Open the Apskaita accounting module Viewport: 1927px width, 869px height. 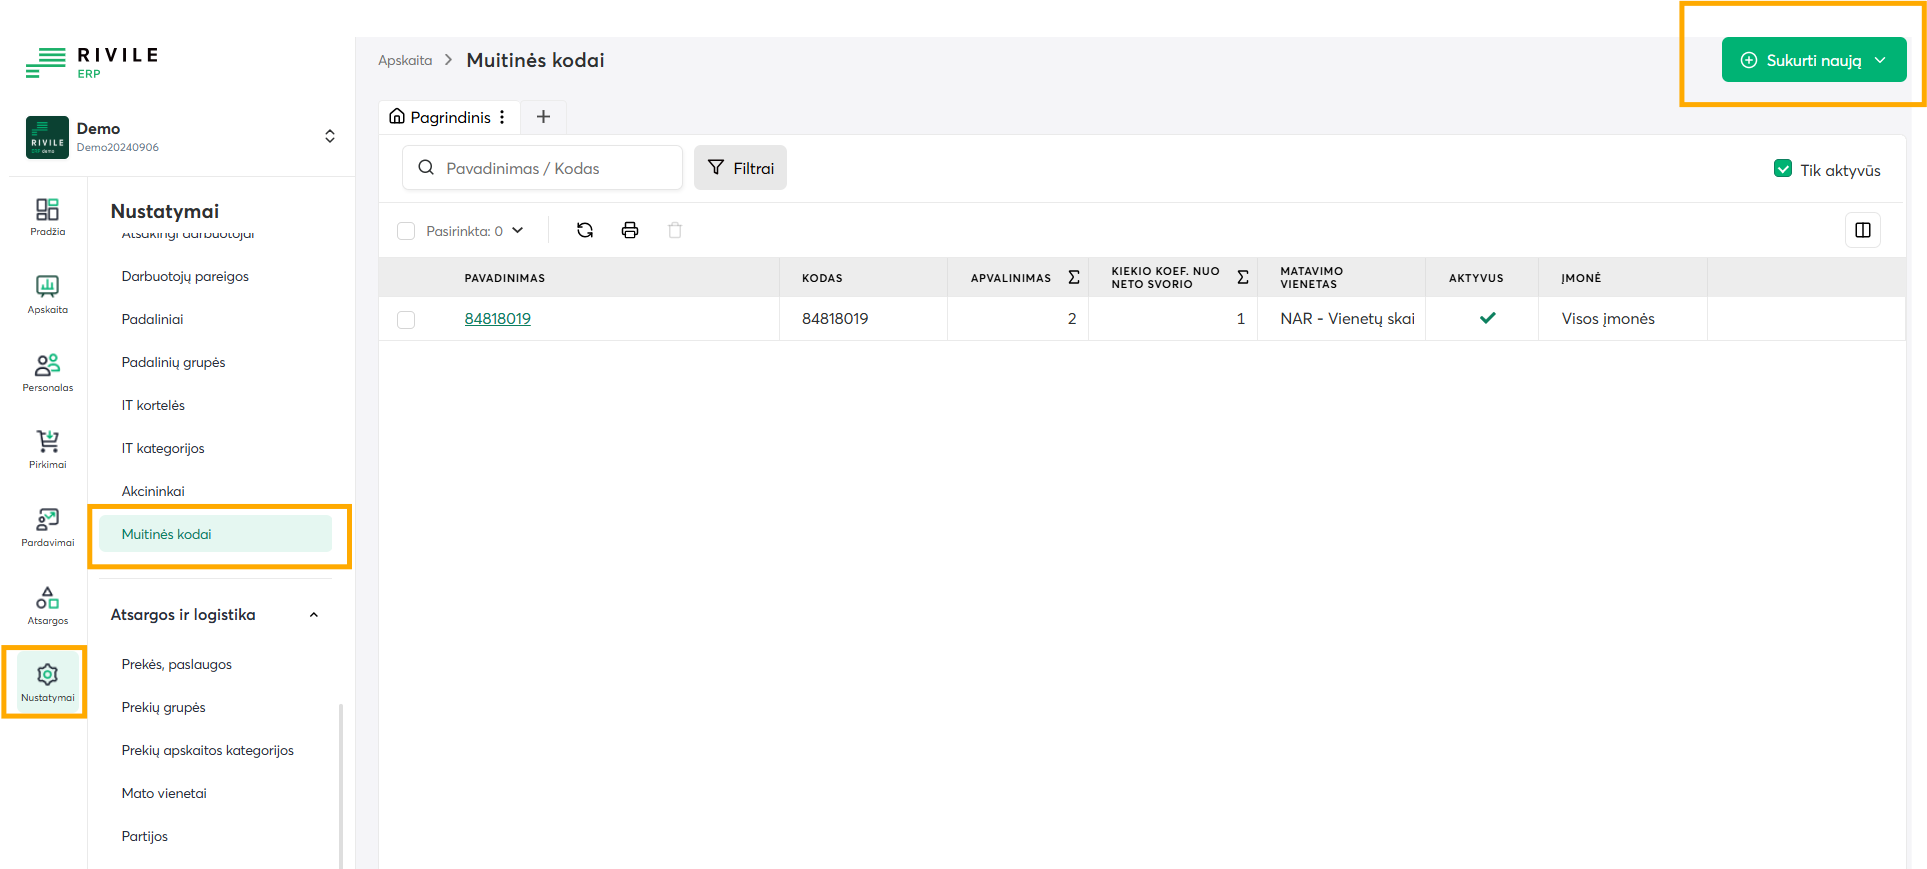[47, 294]
